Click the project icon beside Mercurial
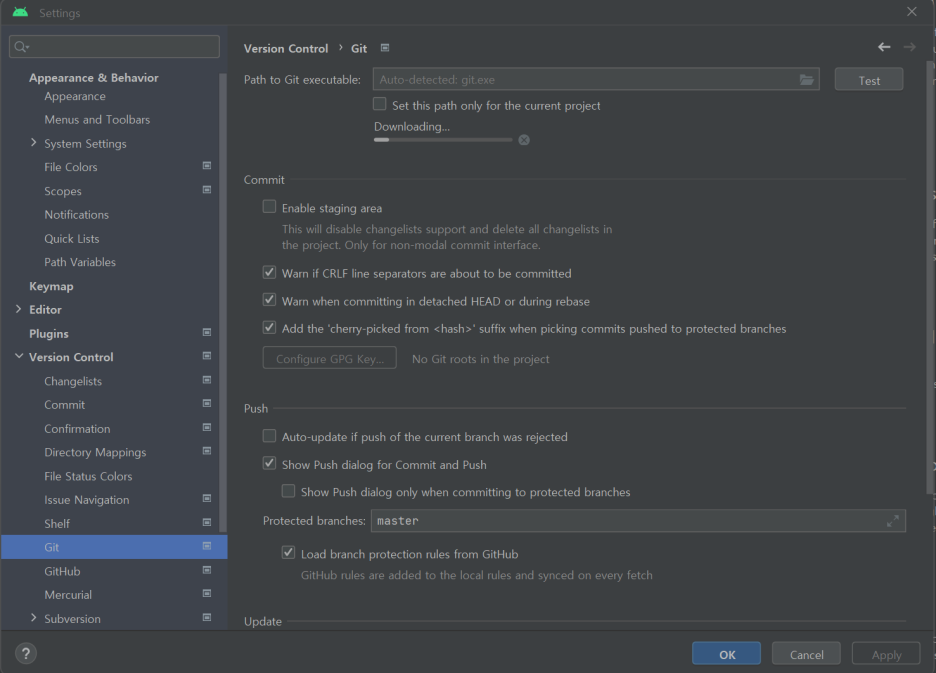The image size is (936, 673). 207,593
